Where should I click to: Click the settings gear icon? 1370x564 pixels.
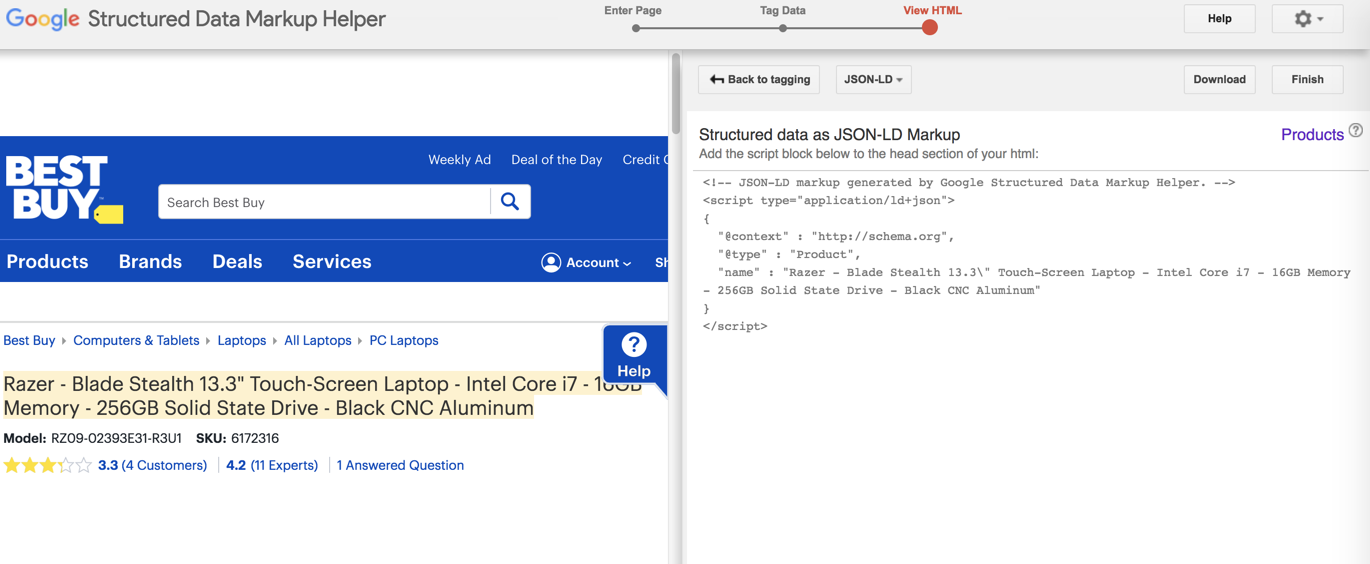tap(1303, 19)
